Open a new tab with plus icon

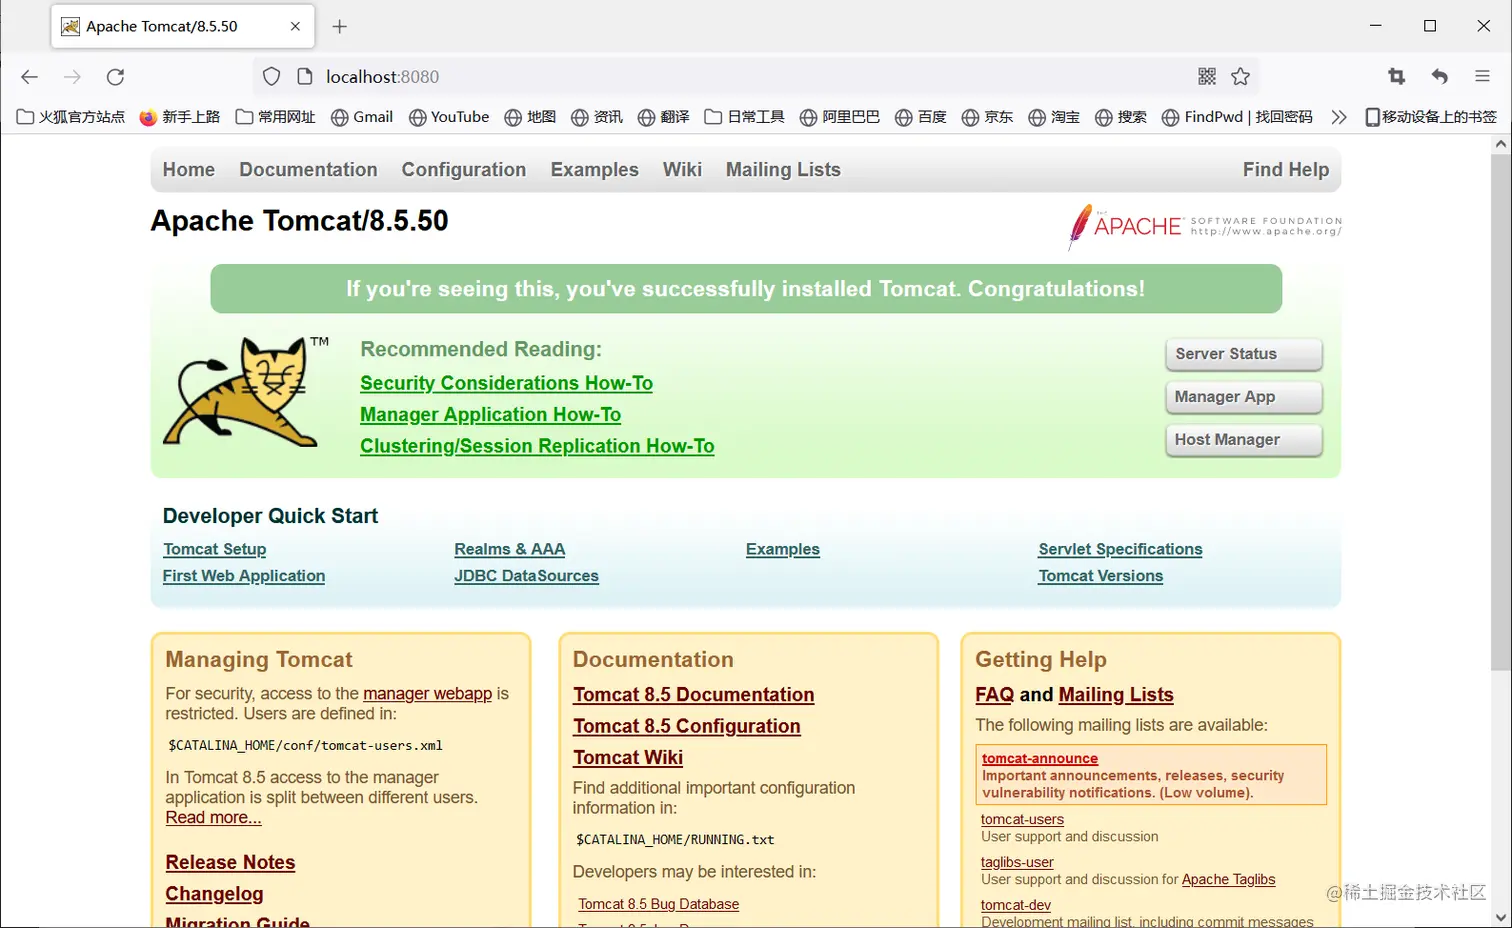[x=340, y=26]
